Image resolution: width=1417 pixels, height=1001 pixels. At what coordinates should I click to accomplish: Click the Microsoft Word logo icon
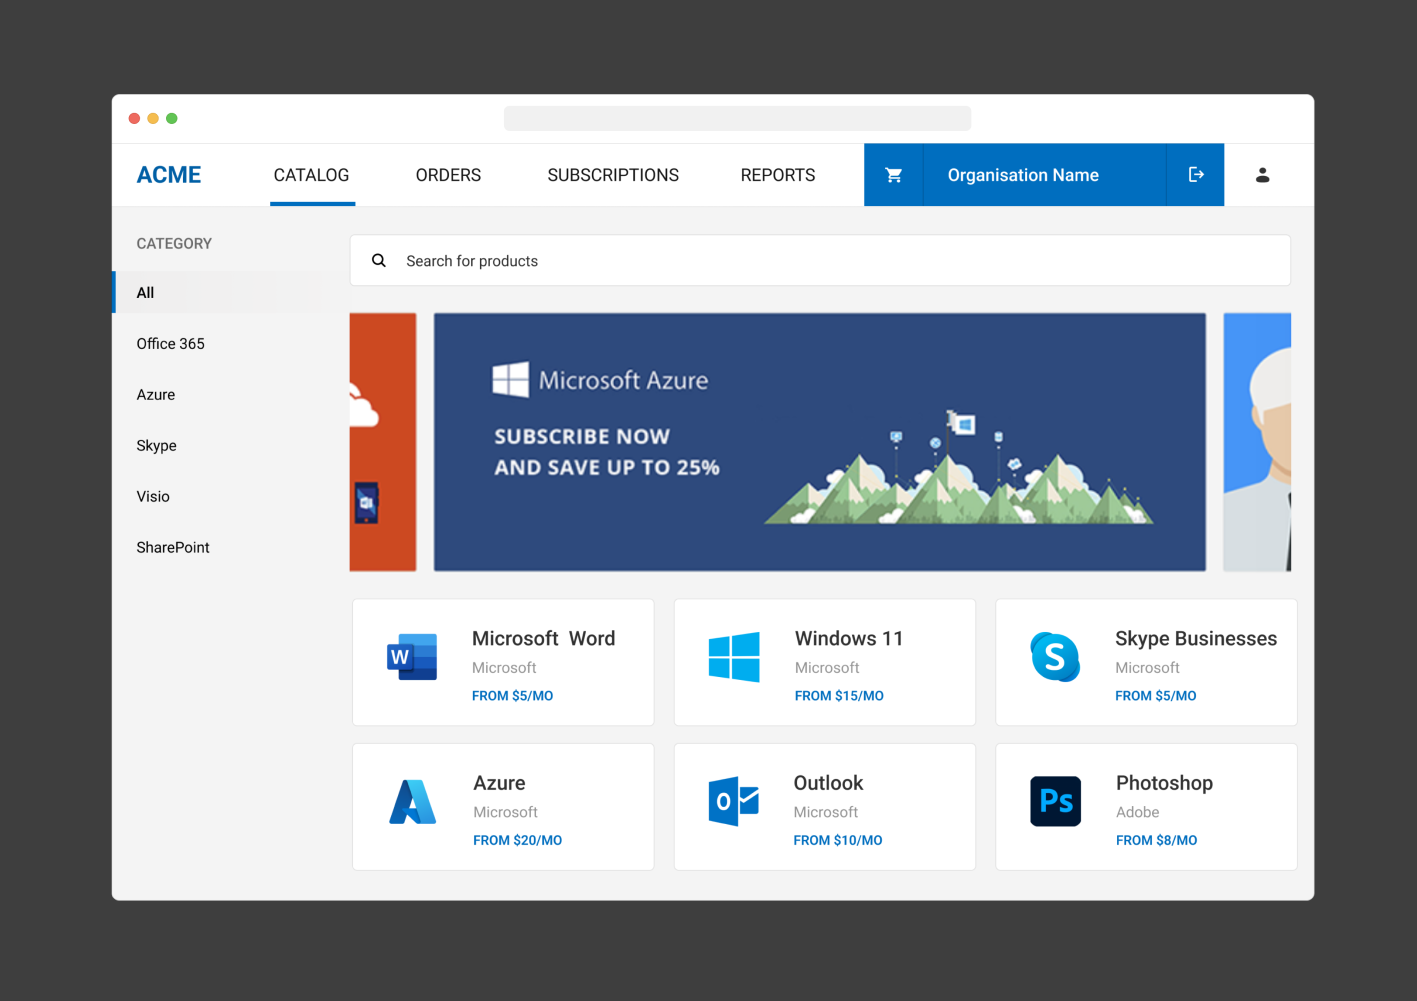click(x=412, y=657)
